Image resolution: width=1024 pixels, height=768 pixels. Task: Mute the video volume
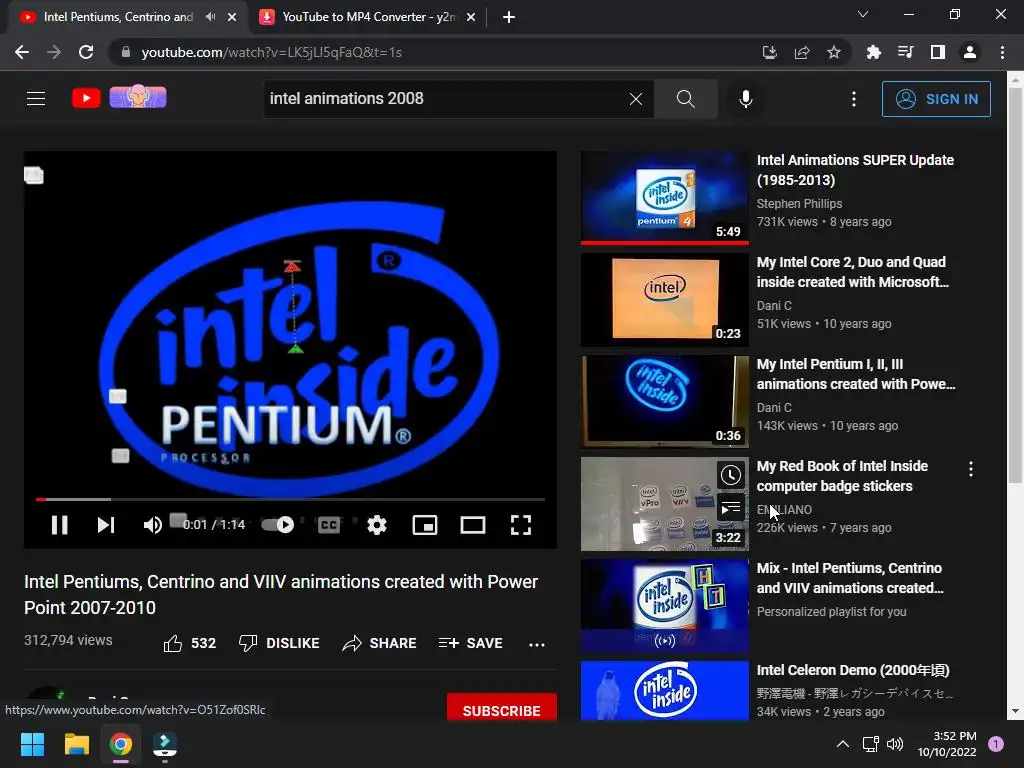(152, 524)
